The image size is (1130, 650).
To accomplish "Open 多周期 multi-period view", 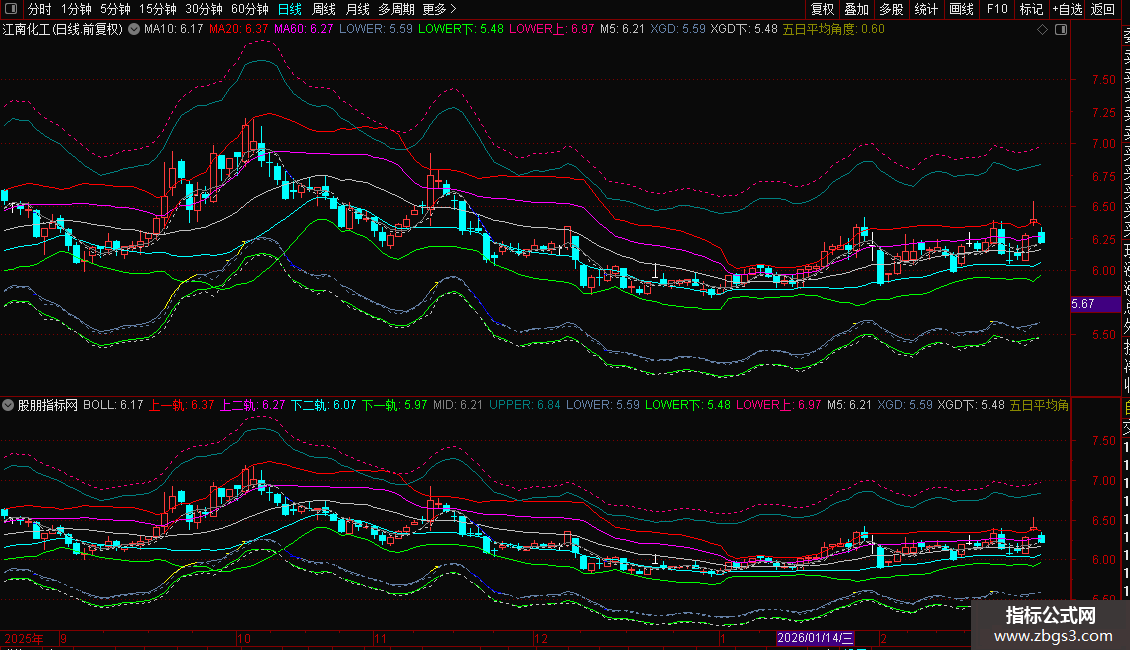I will pyautogui.click(x=396, y=9).
